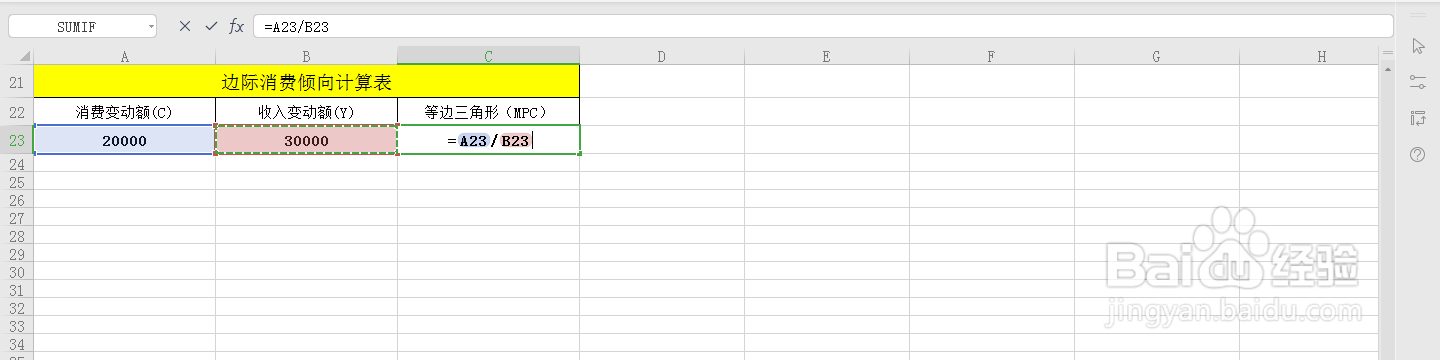
Task: Open Insert Function fx dialog
Action: pyautogui.click(x=237, y=26)
